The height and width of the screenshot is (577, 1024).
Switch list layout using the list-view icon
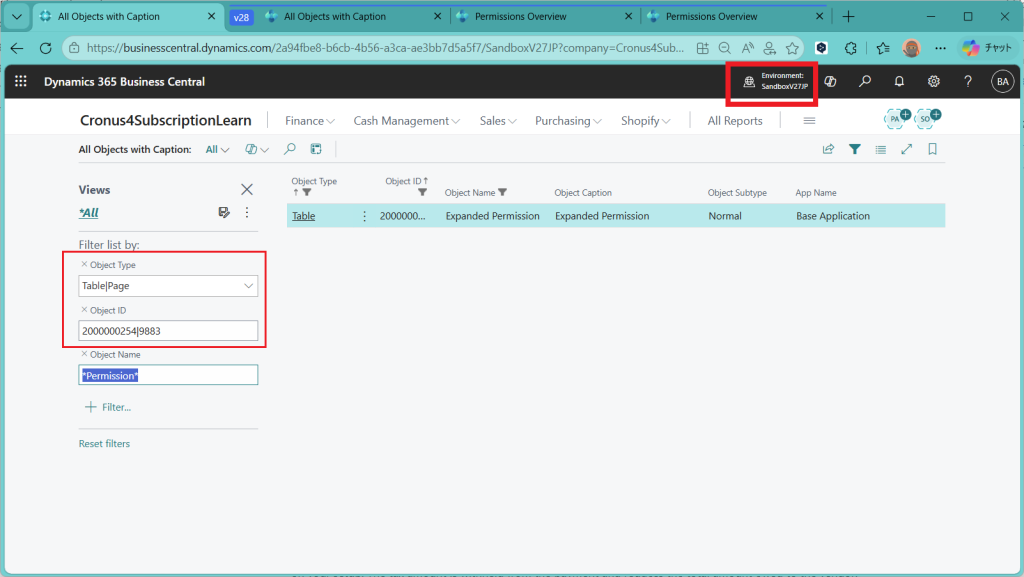pos(880,150)
